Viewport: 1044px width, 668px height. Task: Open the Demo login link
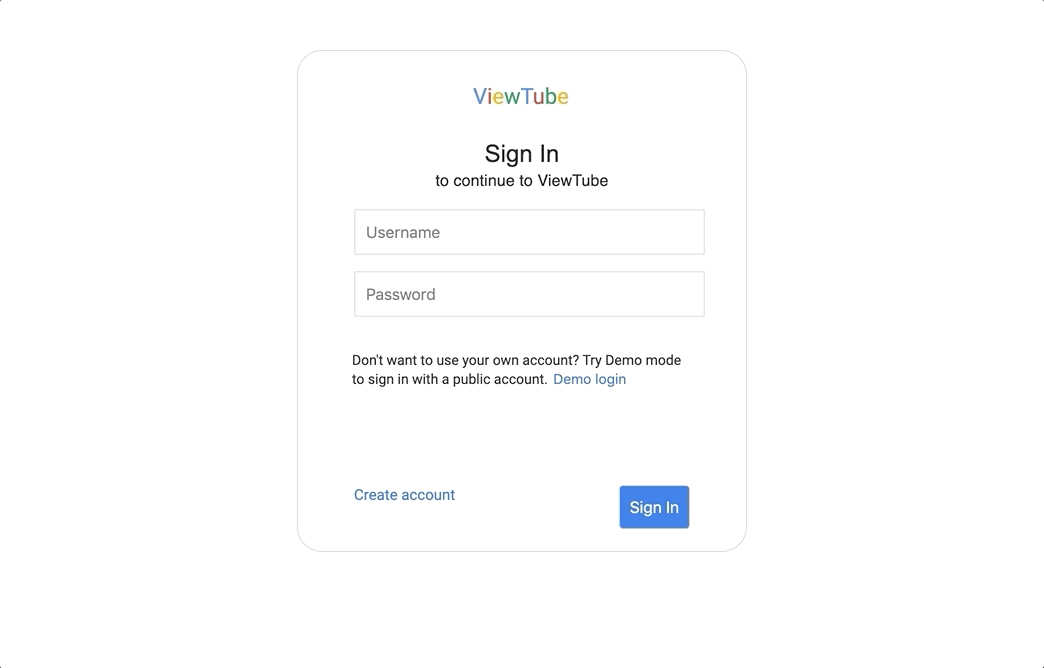point(589,379)
